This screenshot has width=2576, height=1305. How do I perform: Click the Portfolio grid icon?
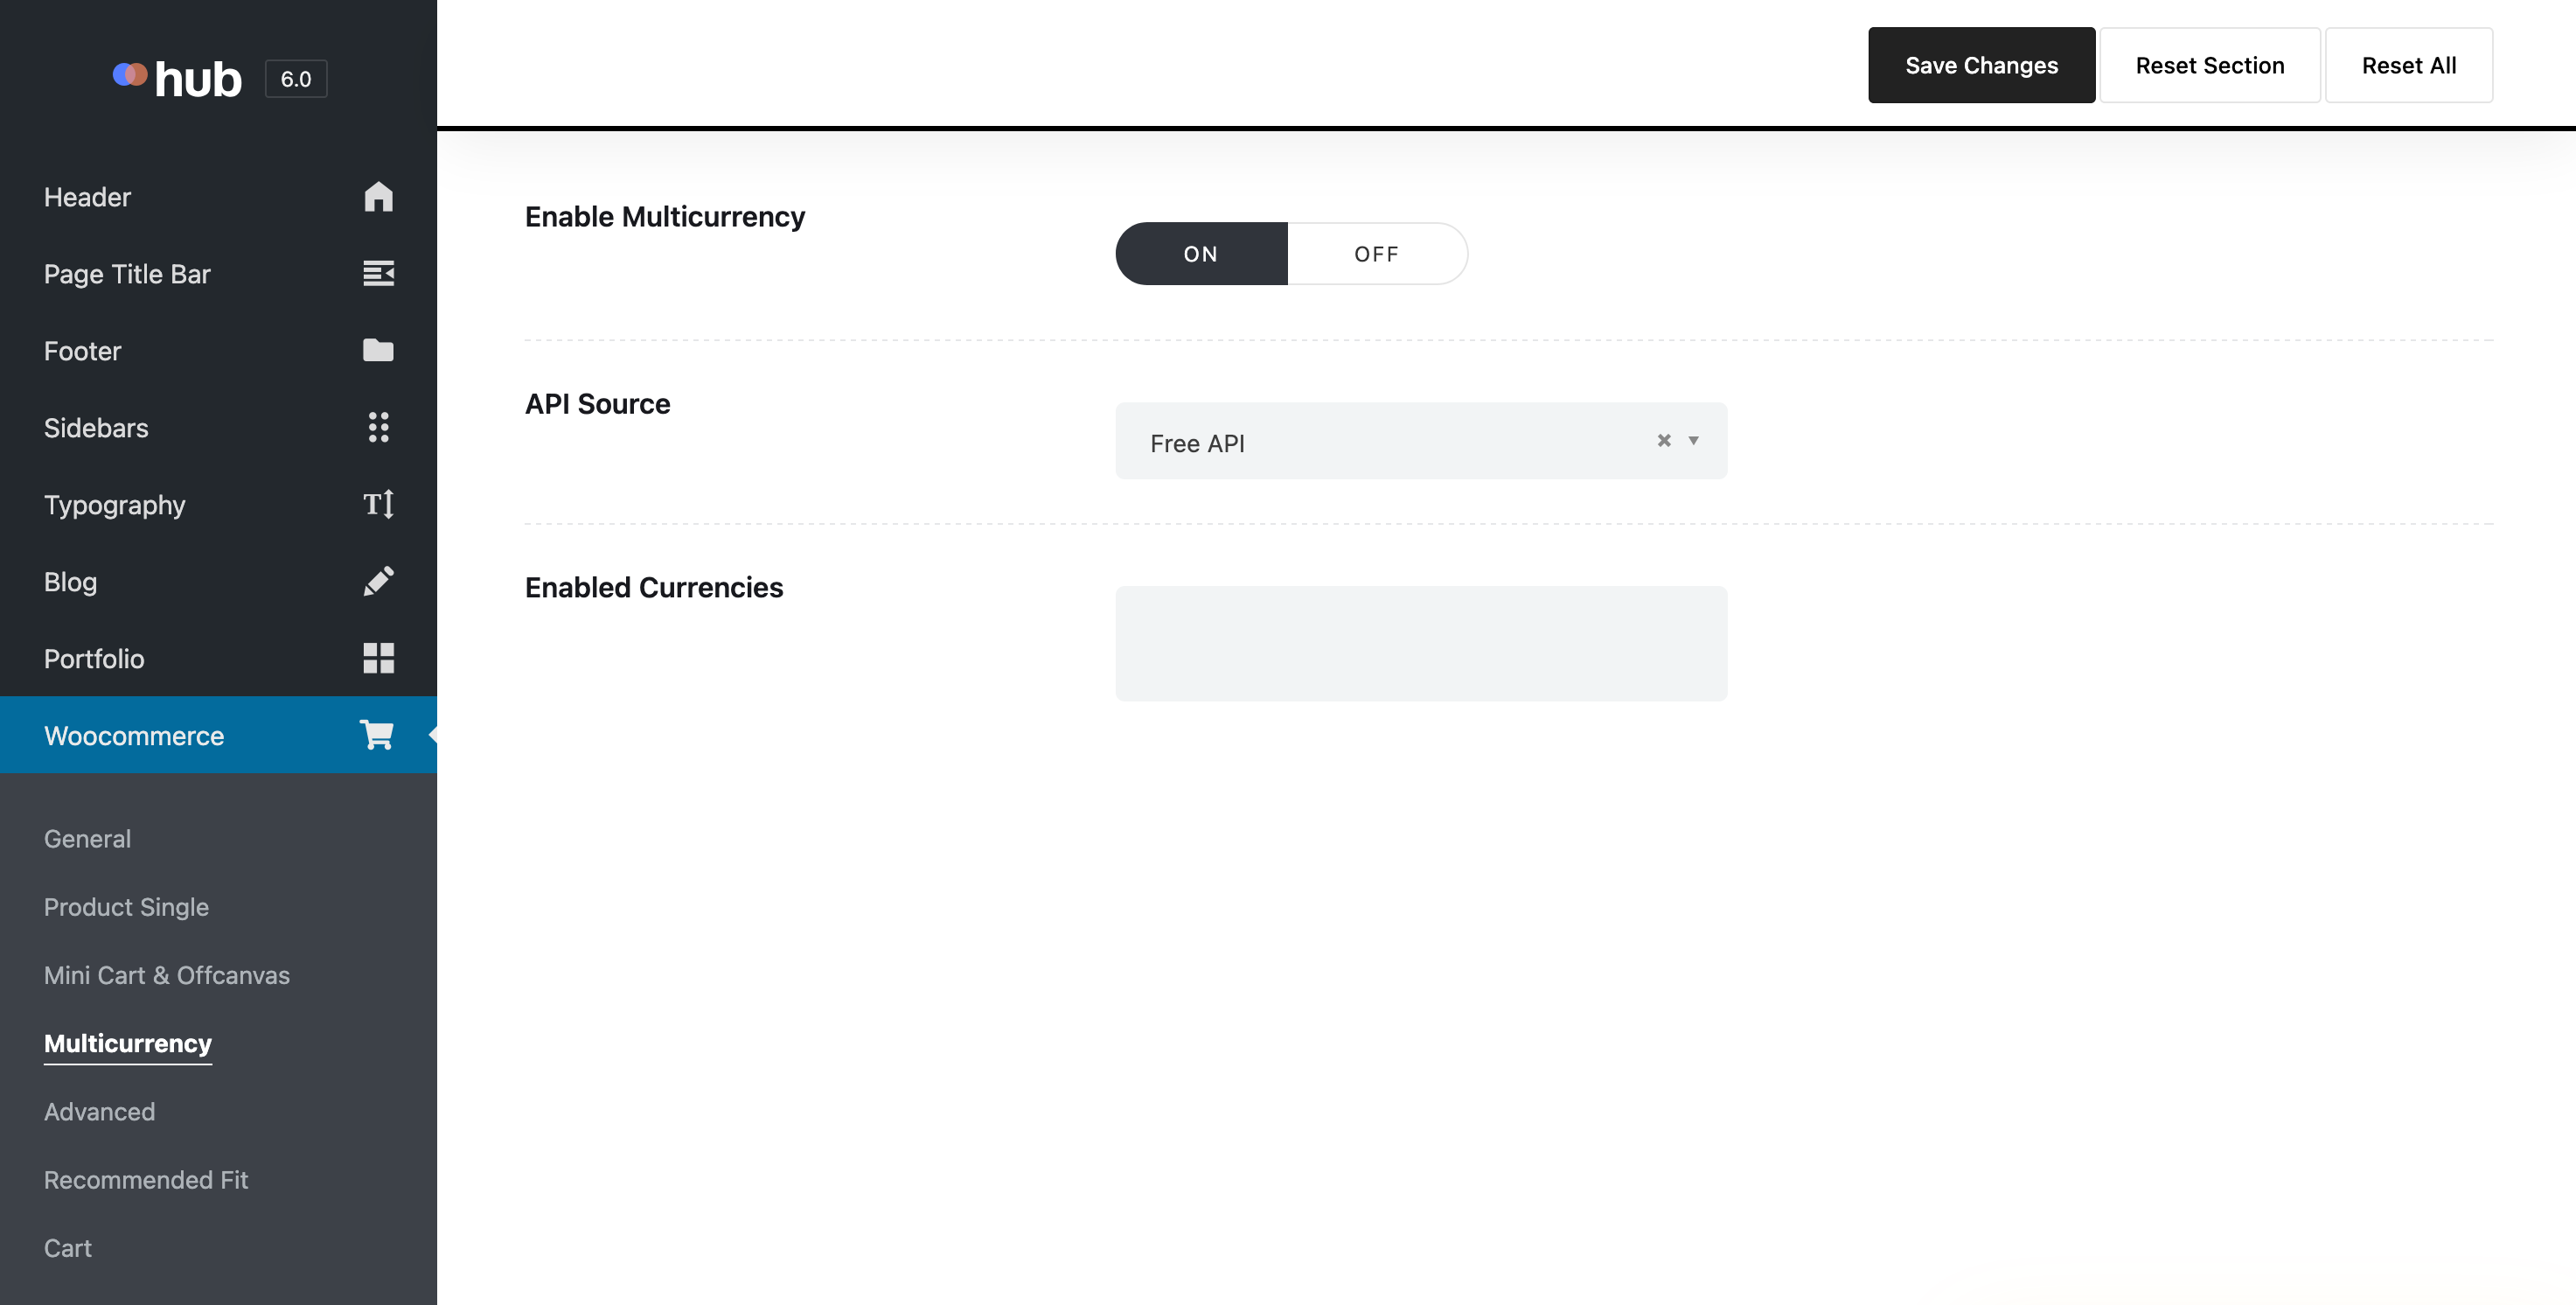coord(378,658)
